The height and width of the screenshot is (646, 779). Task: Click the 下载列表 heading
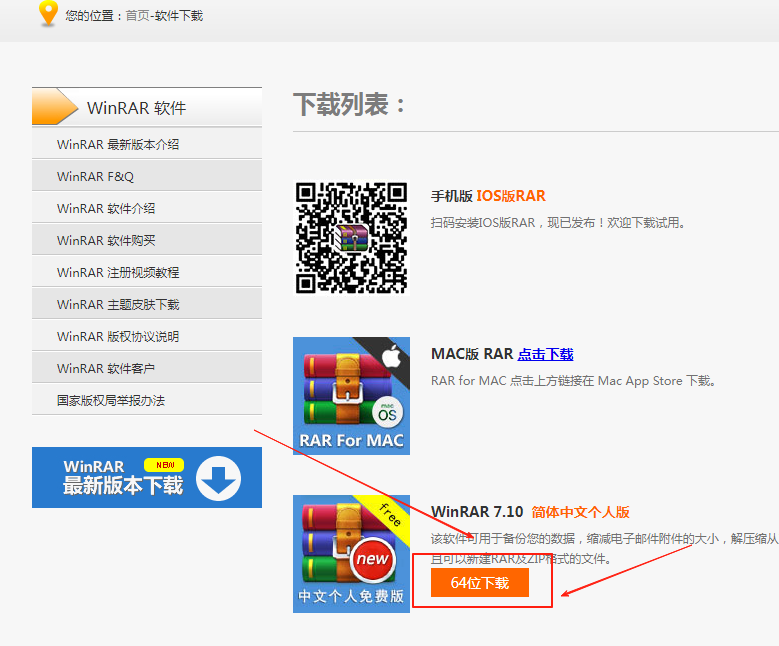coord(349,105)
